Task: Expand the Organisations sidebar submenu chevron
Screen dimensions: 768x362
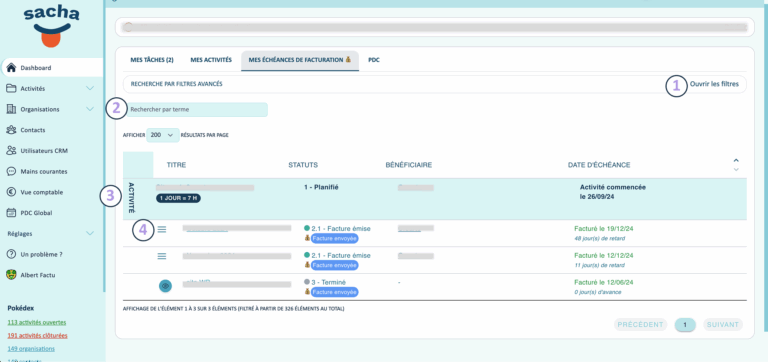Action: 90,109
